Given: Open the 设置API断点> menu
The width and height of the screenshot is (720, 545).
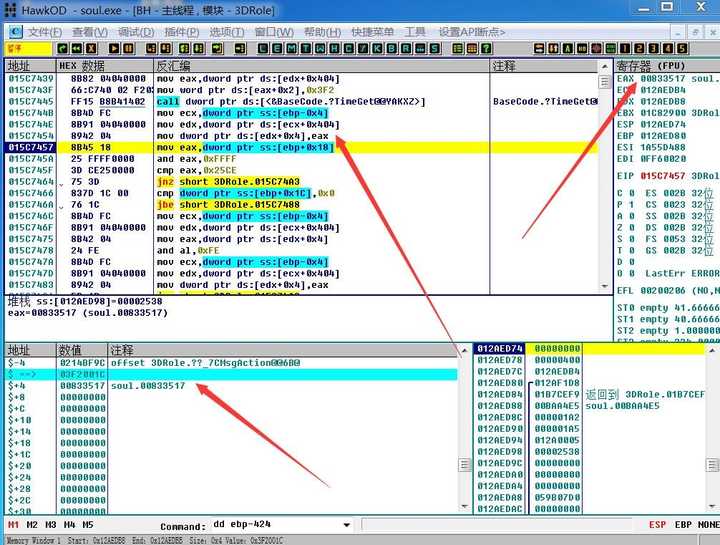Looking at the screenshot, I should click(x=472, y=32).
